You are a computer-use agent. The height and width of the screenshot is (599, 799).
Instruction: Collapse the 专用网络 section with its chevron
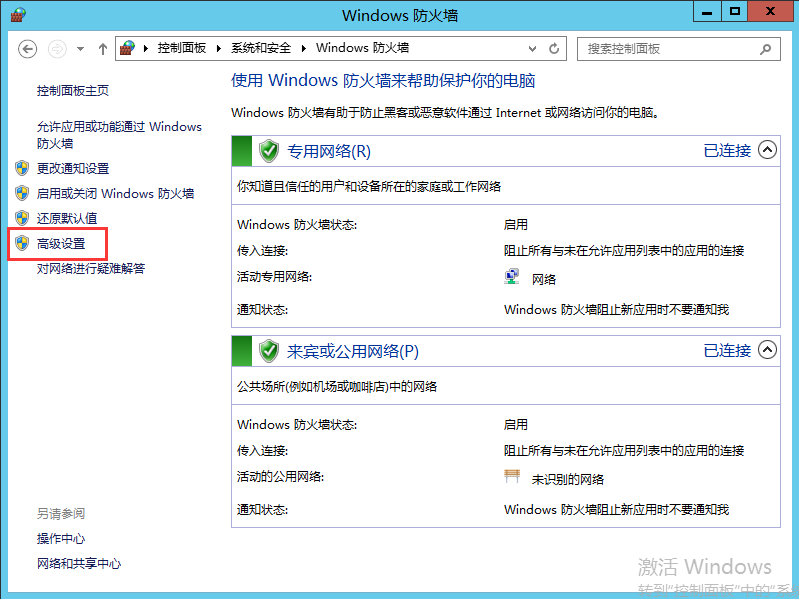pyautogui.click(x=767, y=150)
